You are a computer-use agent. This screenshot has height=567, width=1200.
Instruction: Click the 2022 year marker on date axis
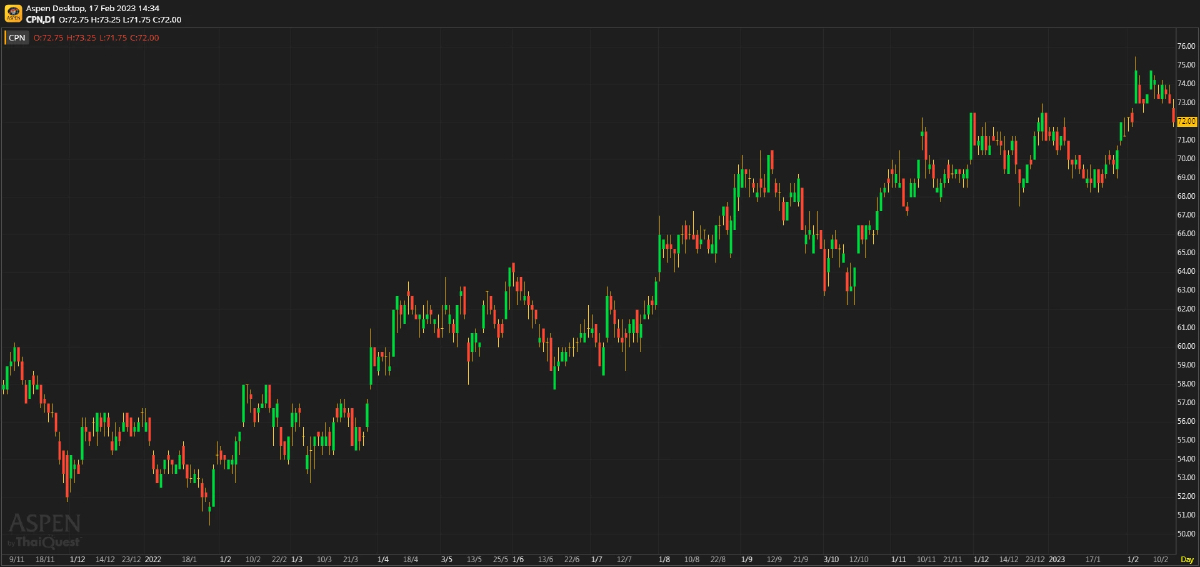153,559
